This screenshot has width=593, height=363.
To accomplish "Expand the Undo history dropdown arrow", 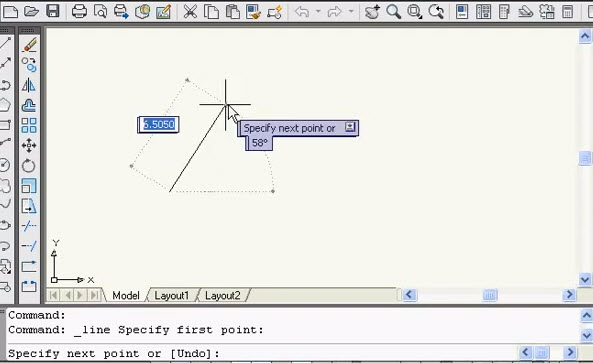I will [x=318, y=11].
